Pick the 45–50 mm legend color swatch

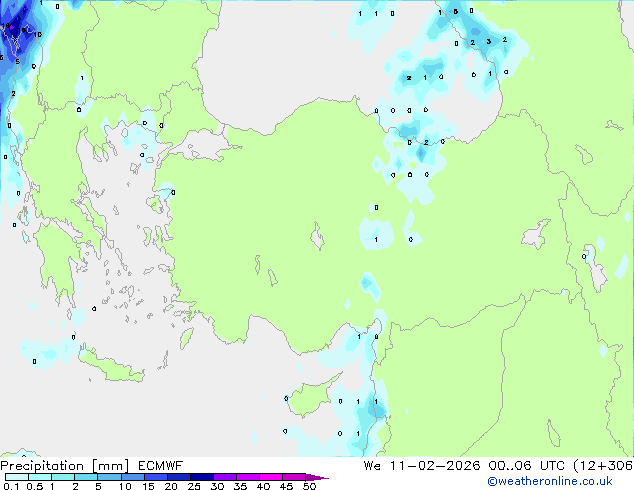pyautogui.click(x=294, y=477)
